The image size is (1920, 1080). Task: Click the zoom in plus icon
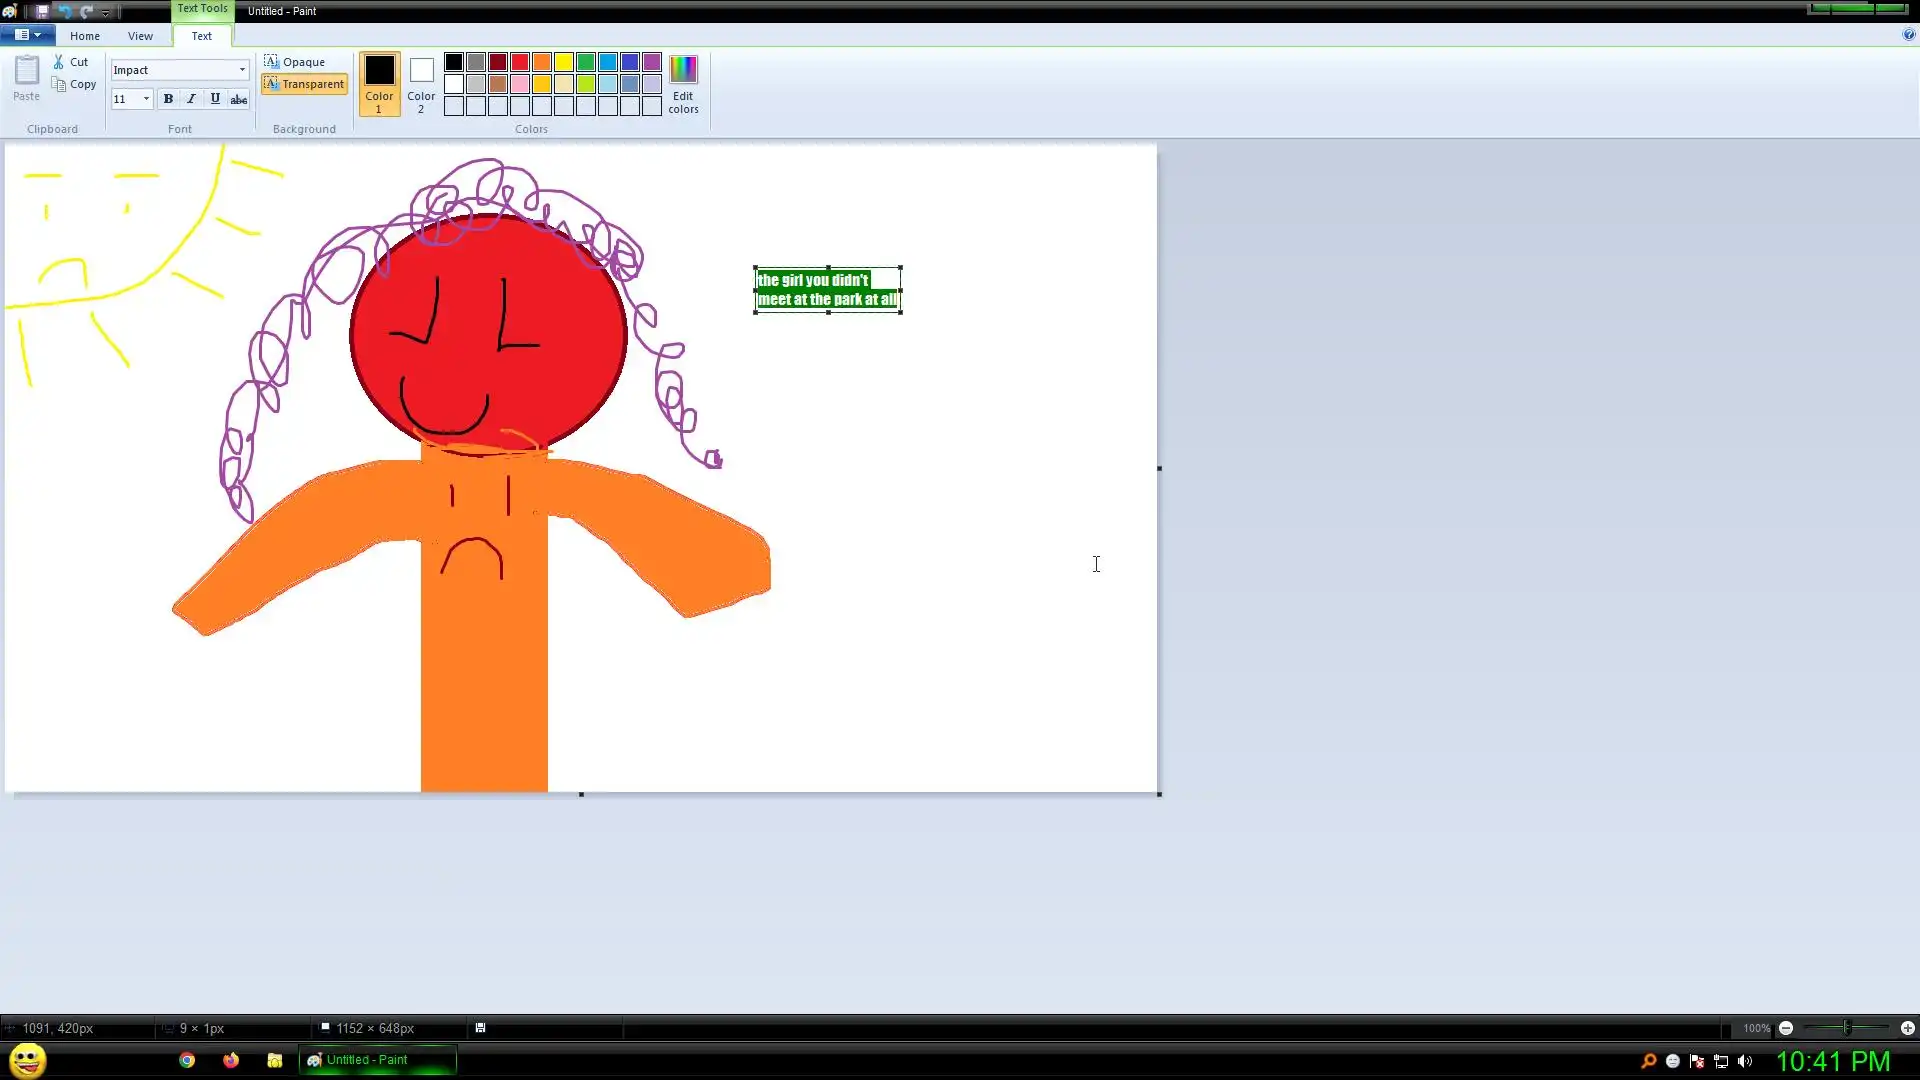(x=1907, y=1028)
